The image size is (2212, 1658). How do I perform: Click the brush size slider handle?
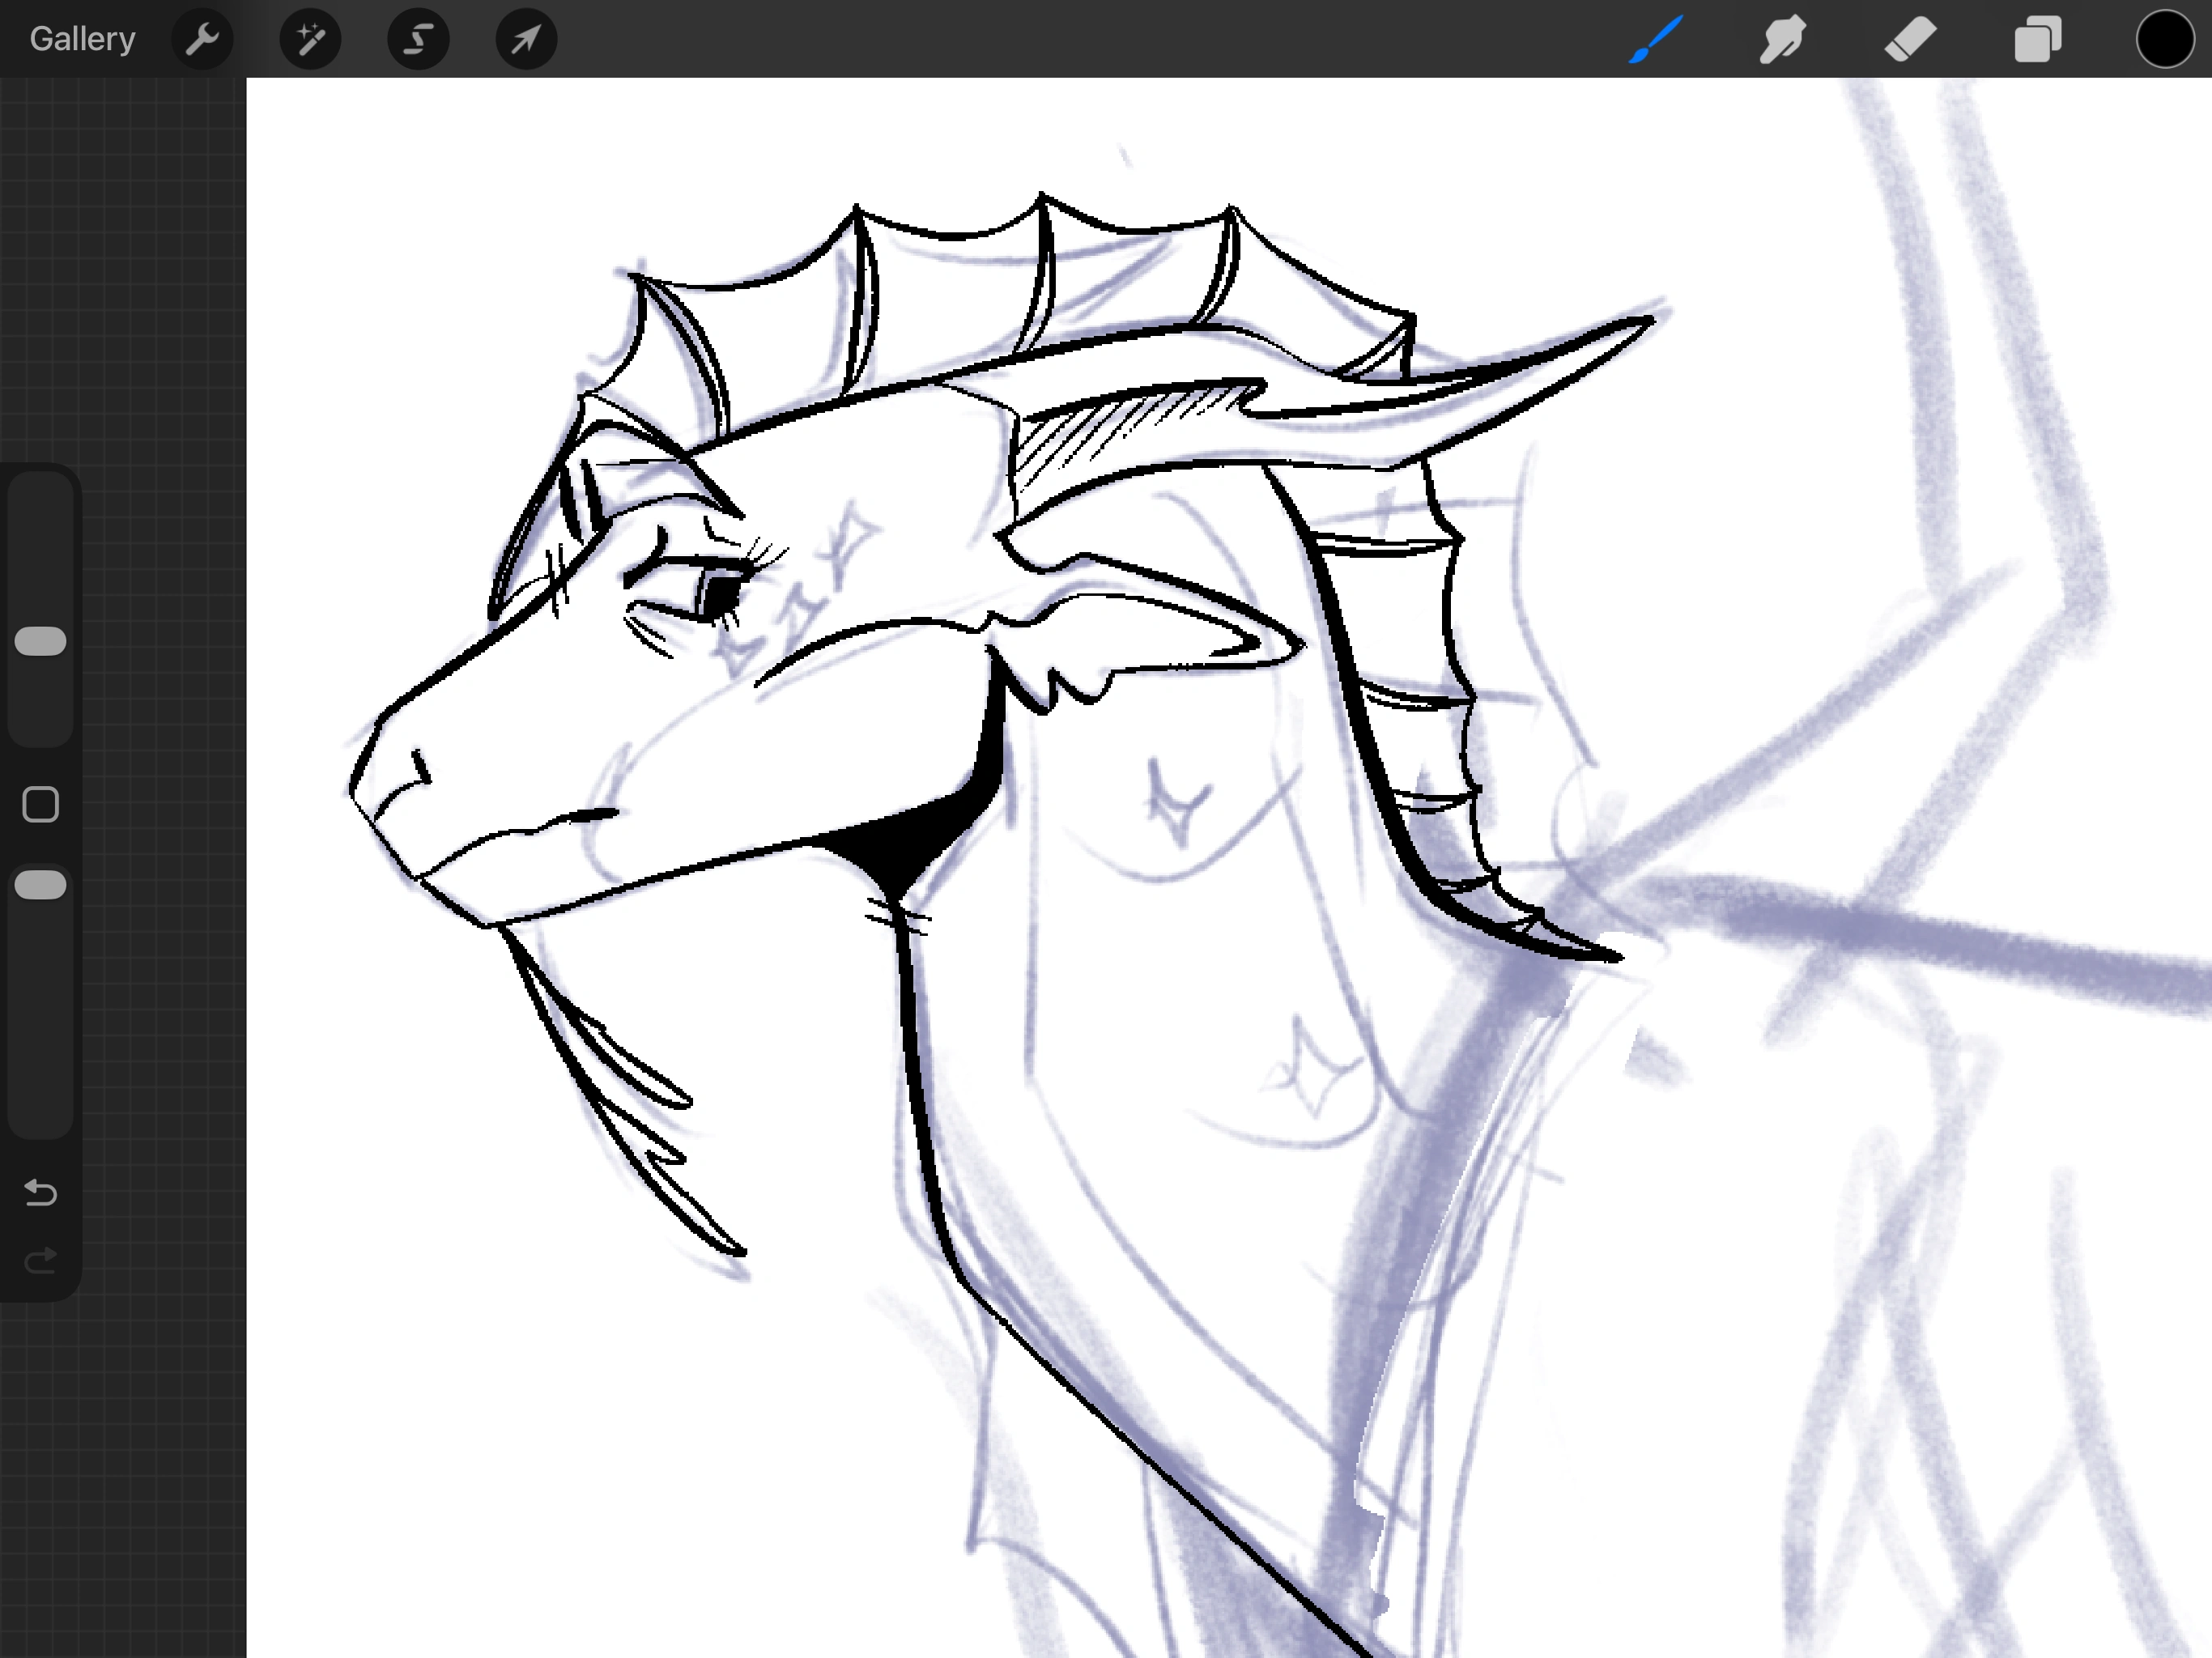point(41,641)
